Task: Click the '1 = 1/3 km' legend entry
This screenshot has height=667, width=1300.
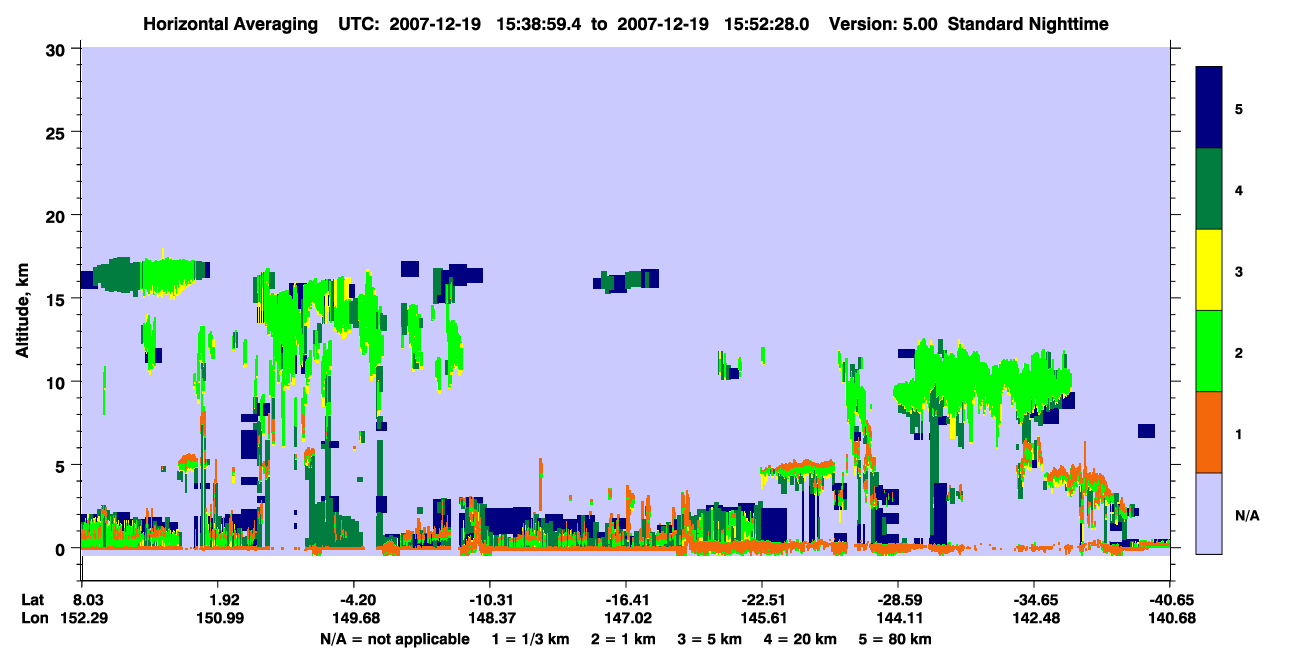Action: [x=529, y=639]
